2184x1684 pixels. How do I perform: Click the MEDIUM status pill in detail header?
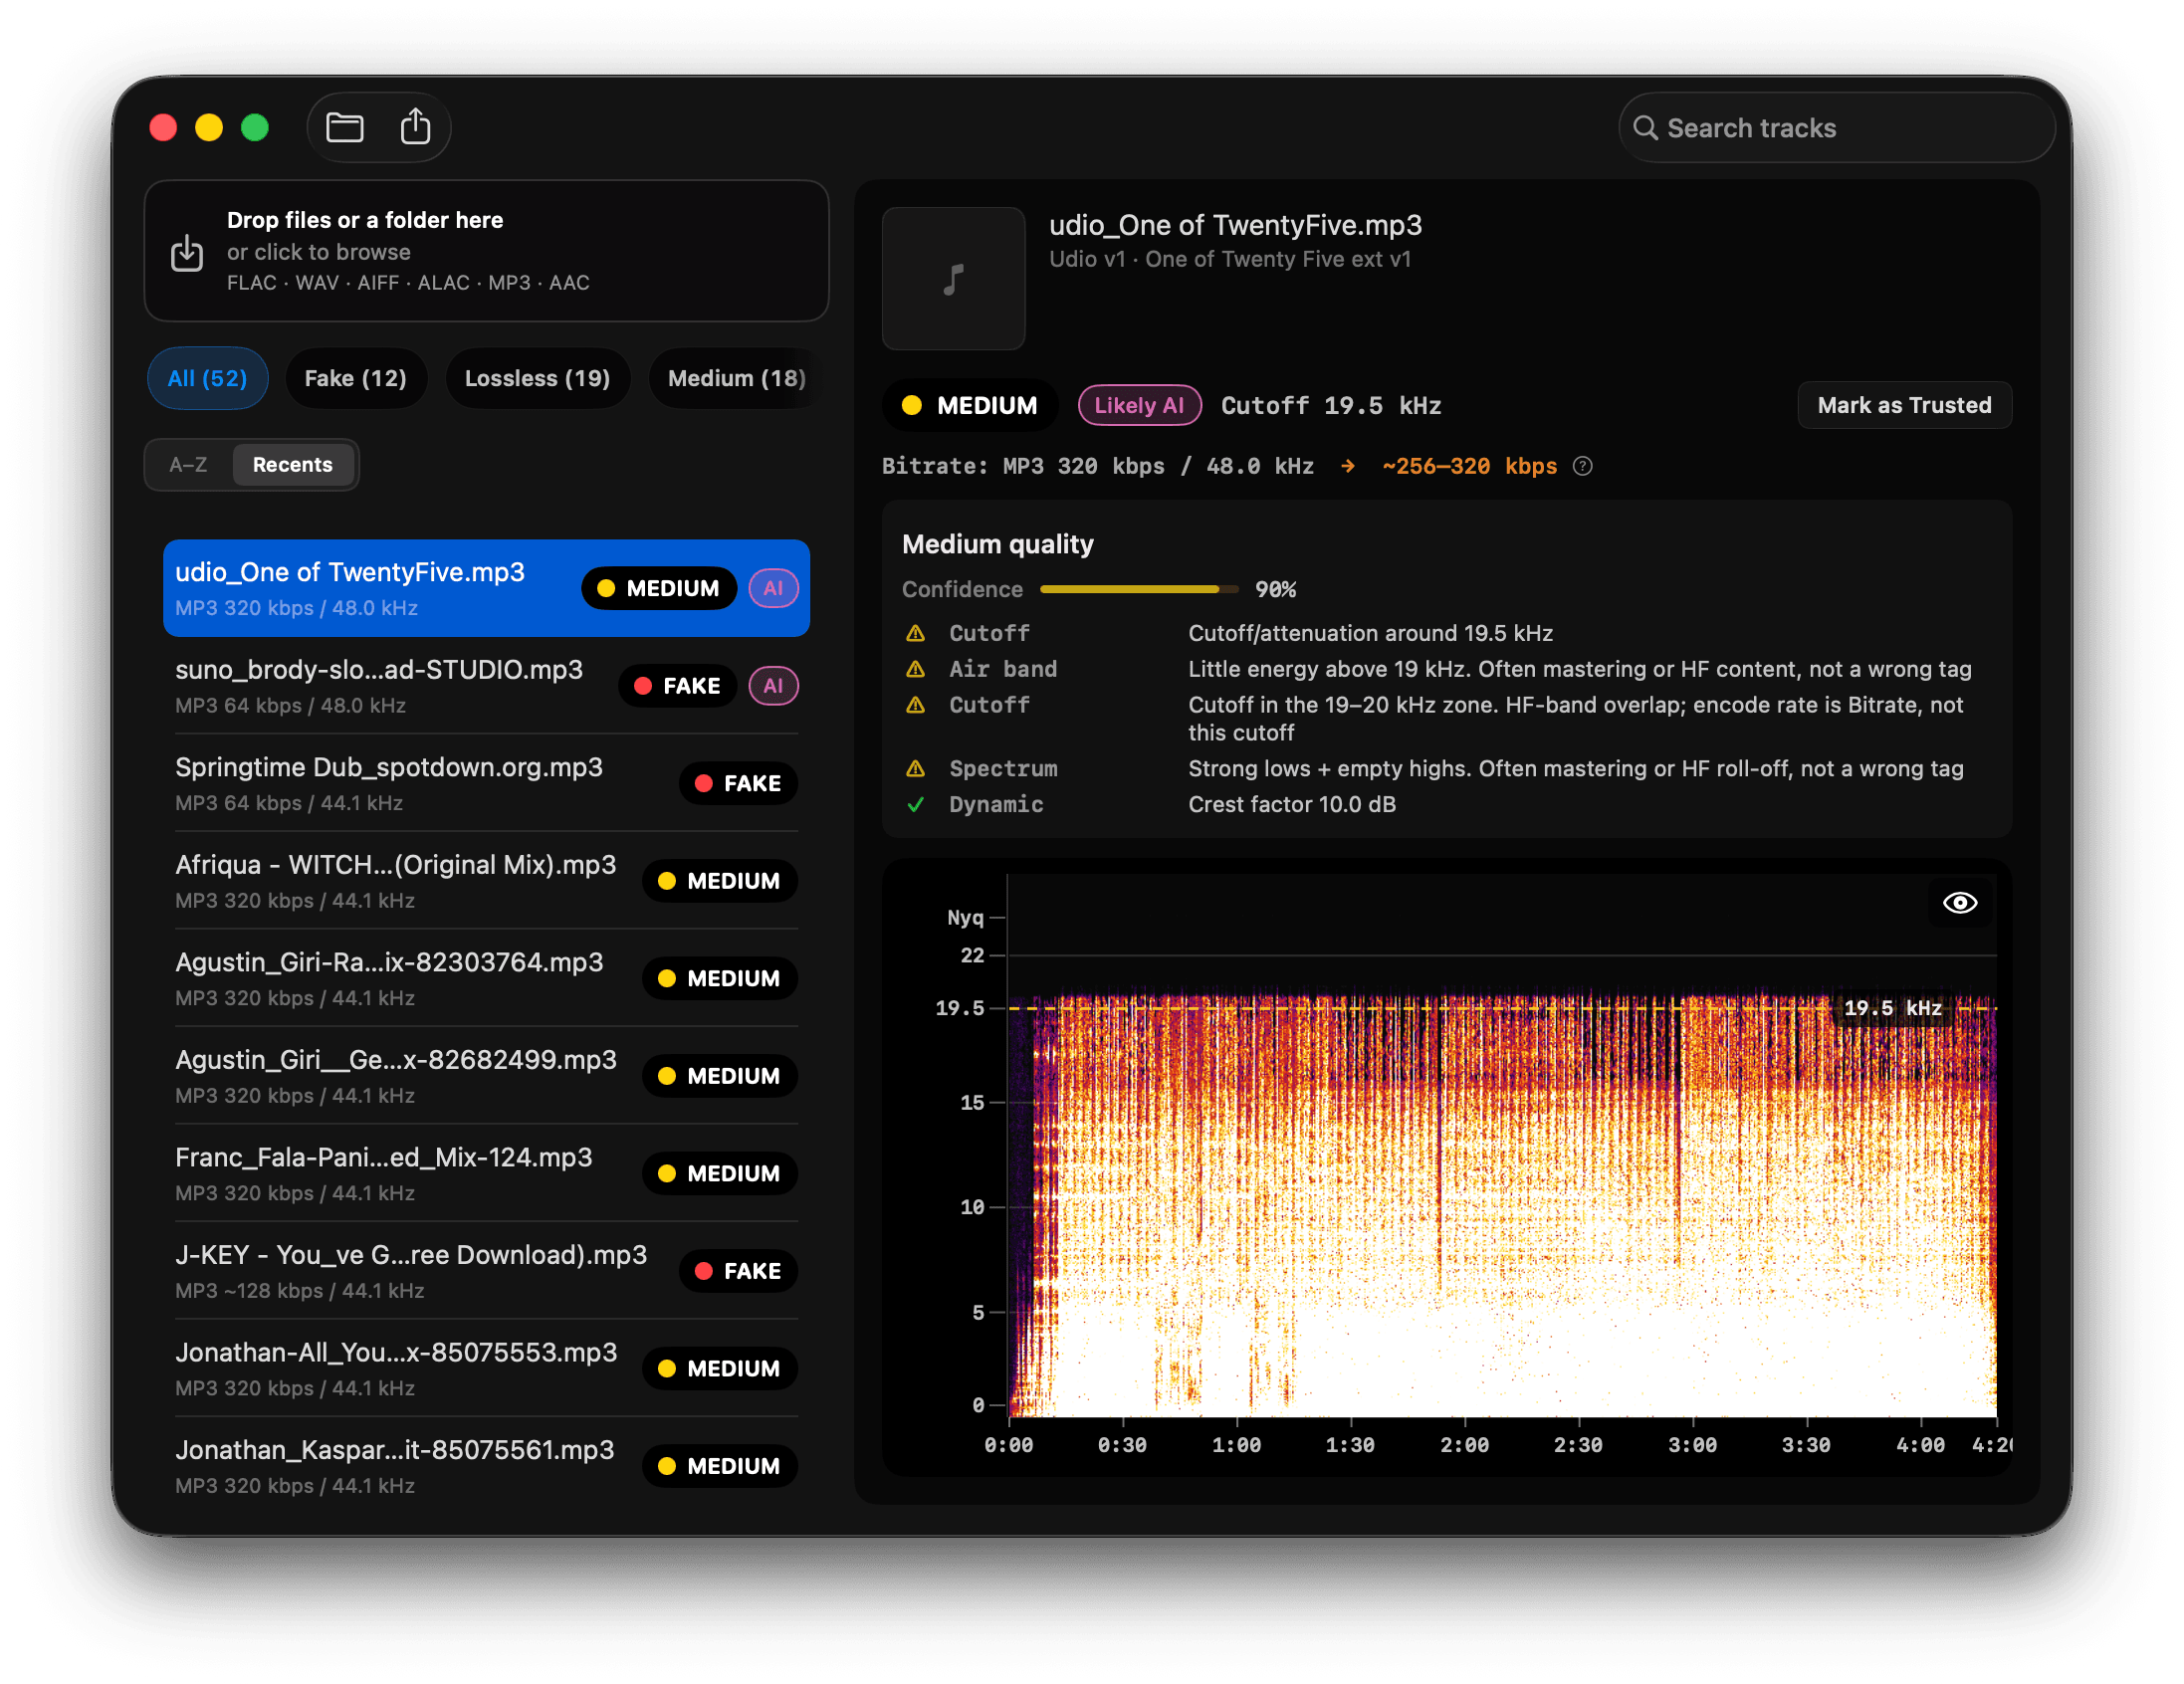coord(969,405)
